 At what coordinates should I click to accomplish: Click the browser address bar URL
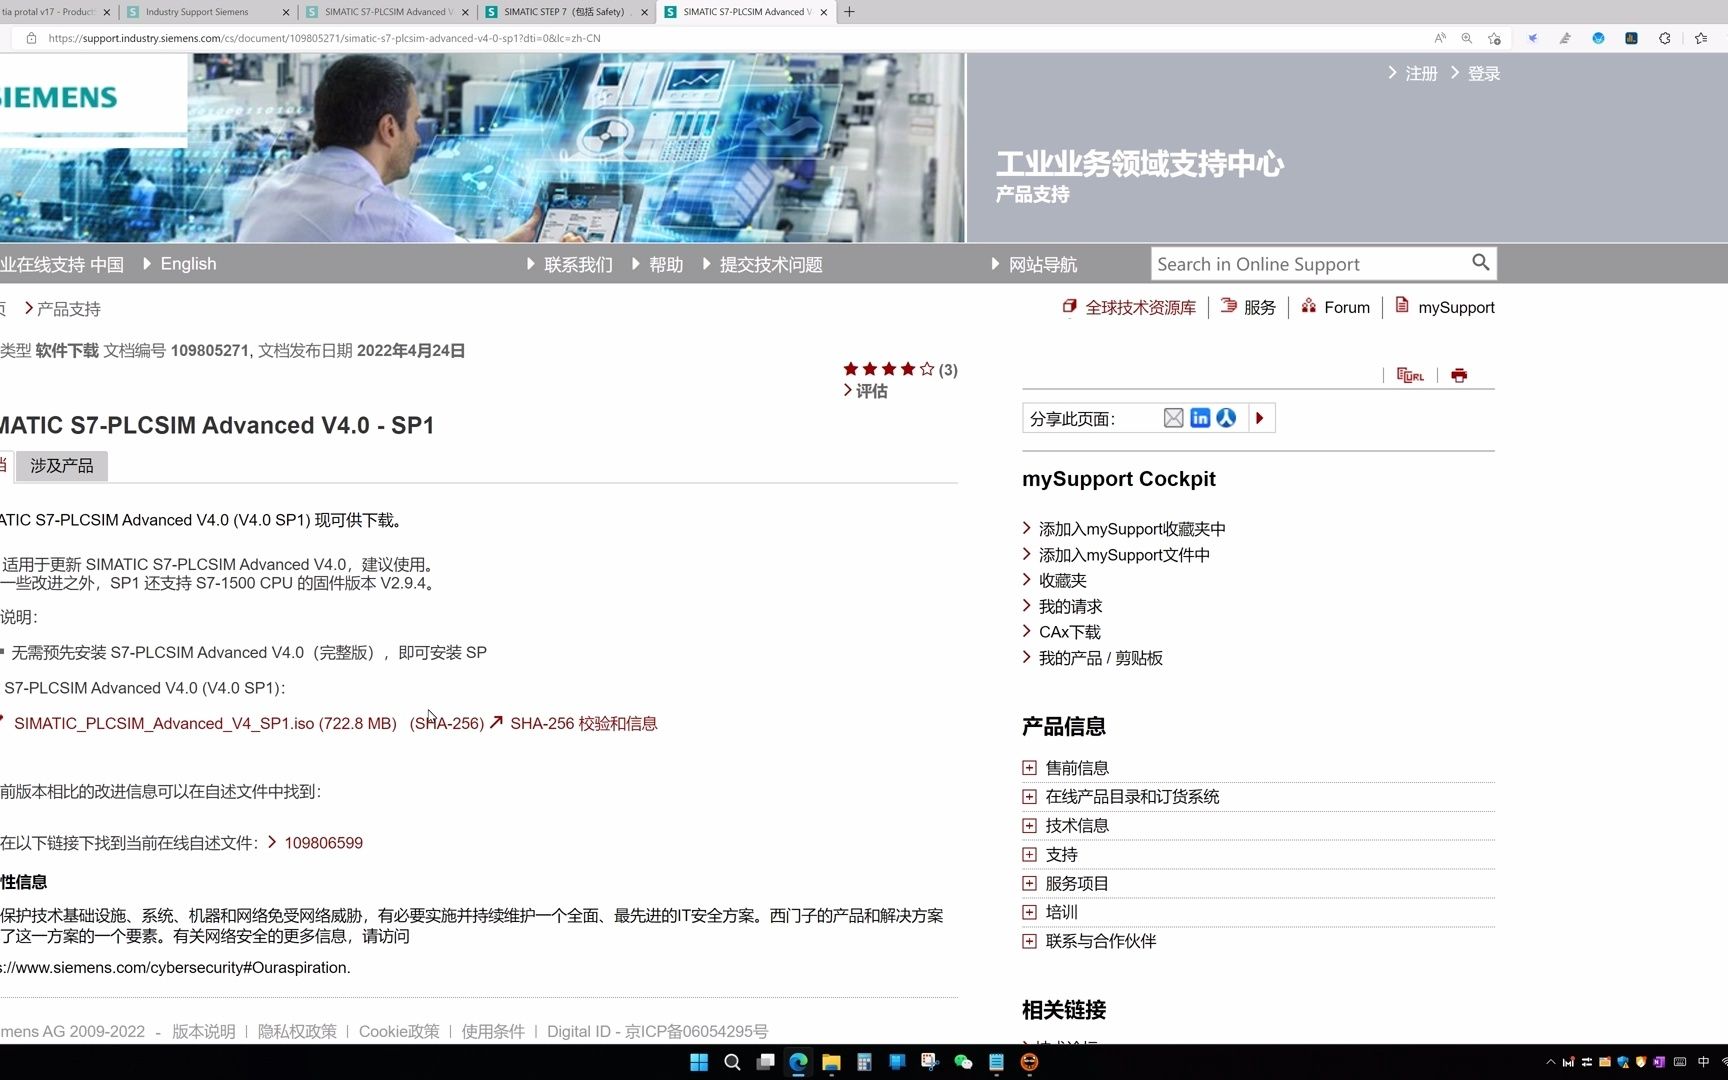(324, 38)
